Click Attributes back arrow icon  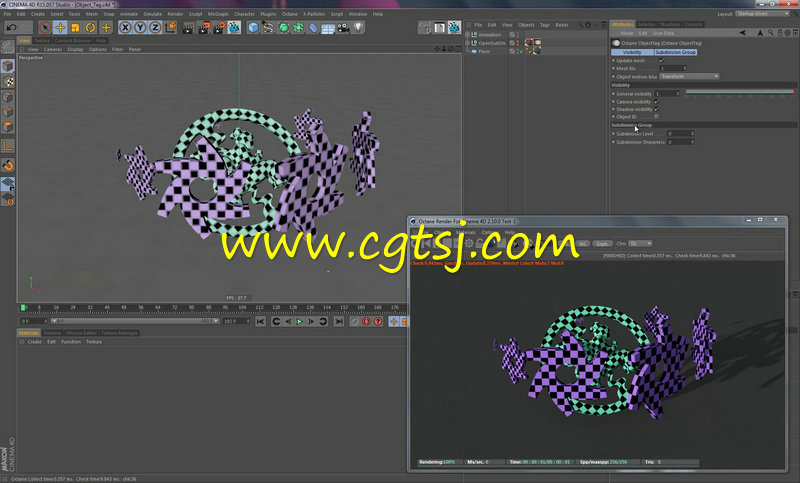[742, 33]
